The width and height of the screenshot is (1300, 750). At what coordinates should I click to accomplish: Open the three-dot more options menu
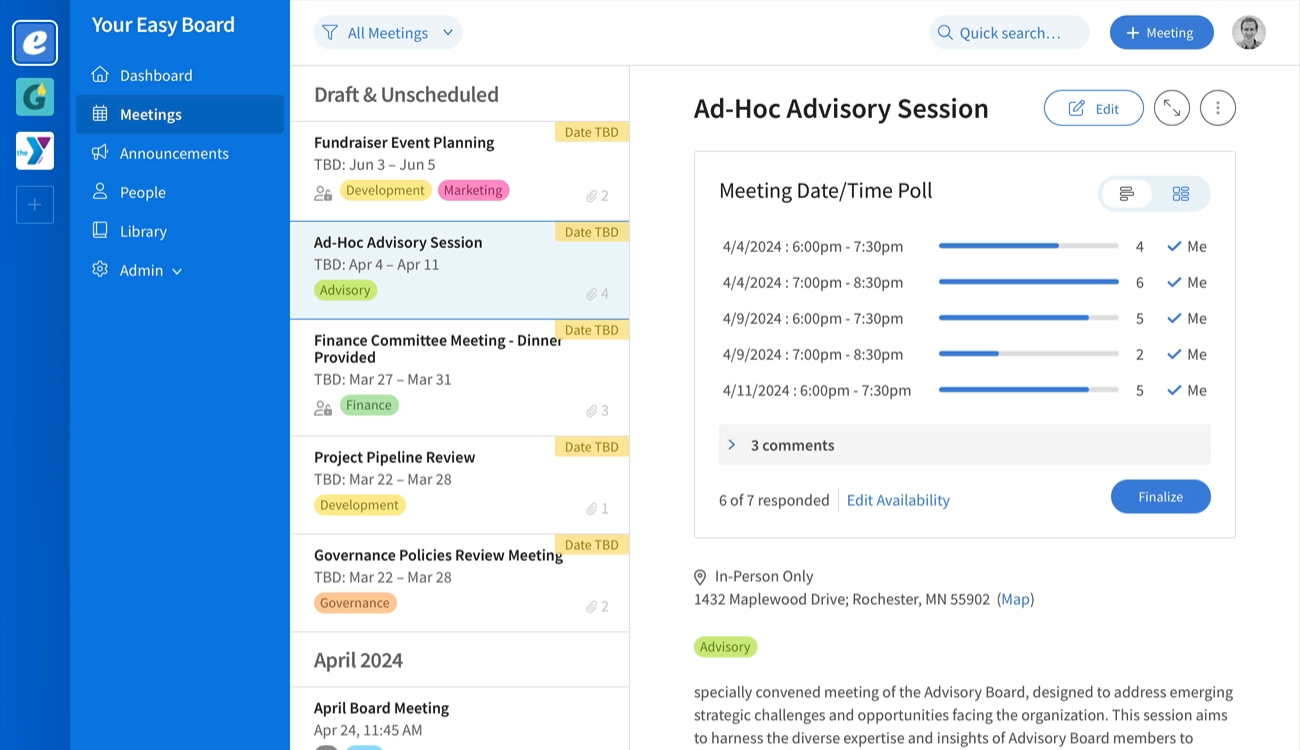pyautogui.click(x=1217, y=108)
